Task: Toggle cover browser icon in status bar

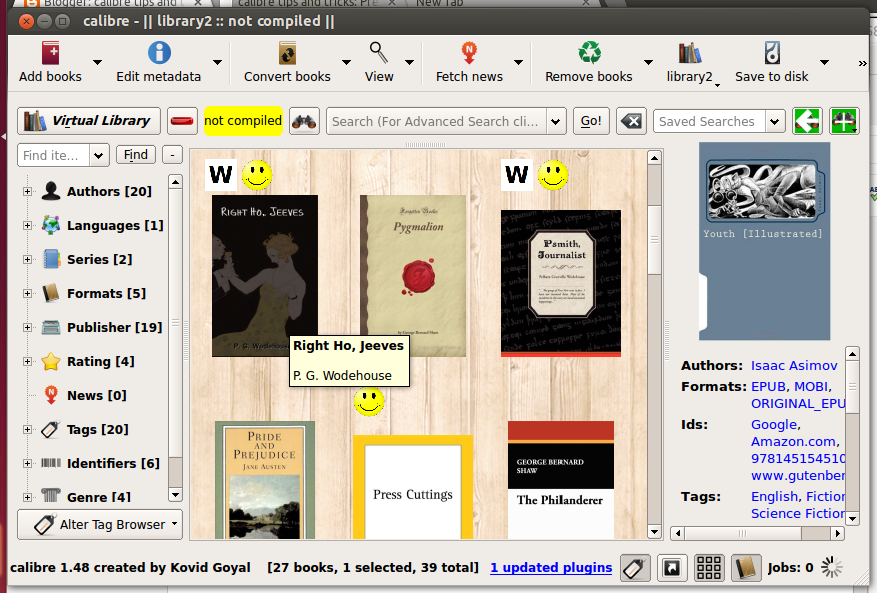Action: click(x=672, y=568)
